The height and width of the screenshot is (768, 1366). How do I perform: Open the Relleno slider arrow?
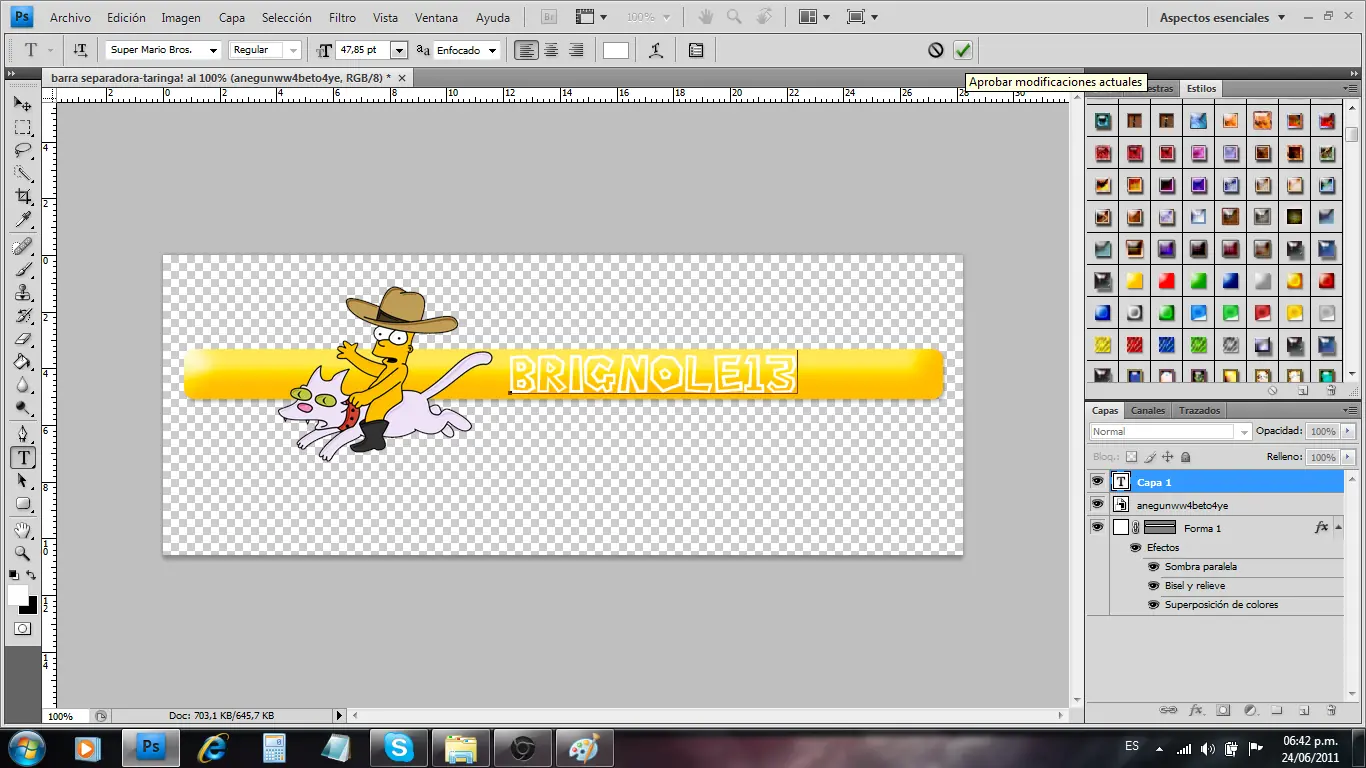pyautogui.click(x=1348, y=457)
